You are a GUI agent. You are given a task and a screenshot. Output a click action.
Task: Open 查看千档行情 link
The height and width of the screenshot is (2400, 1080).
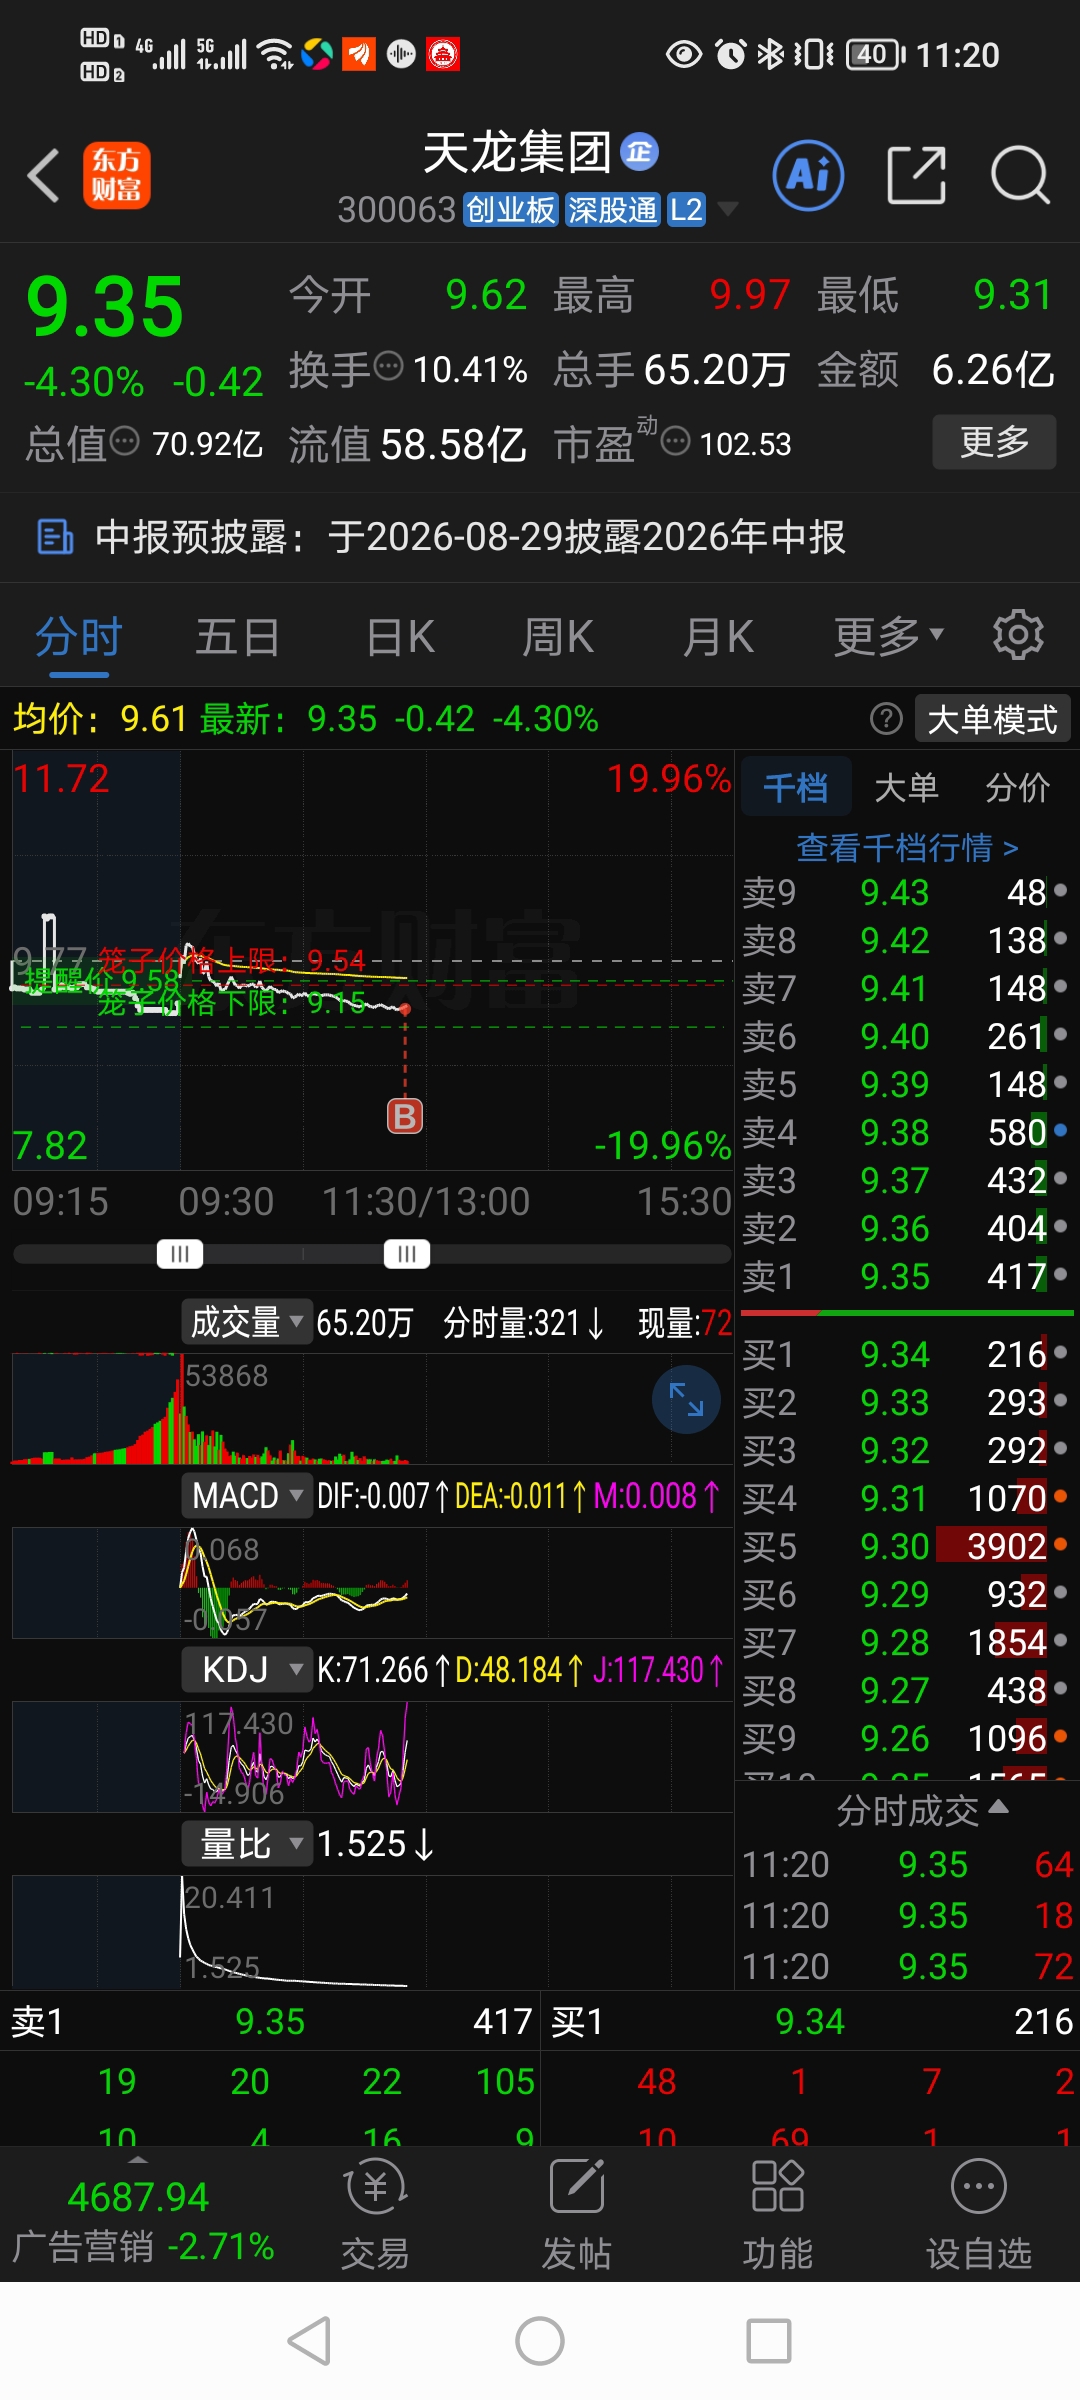pyautogui.click(x=908, y=848)
